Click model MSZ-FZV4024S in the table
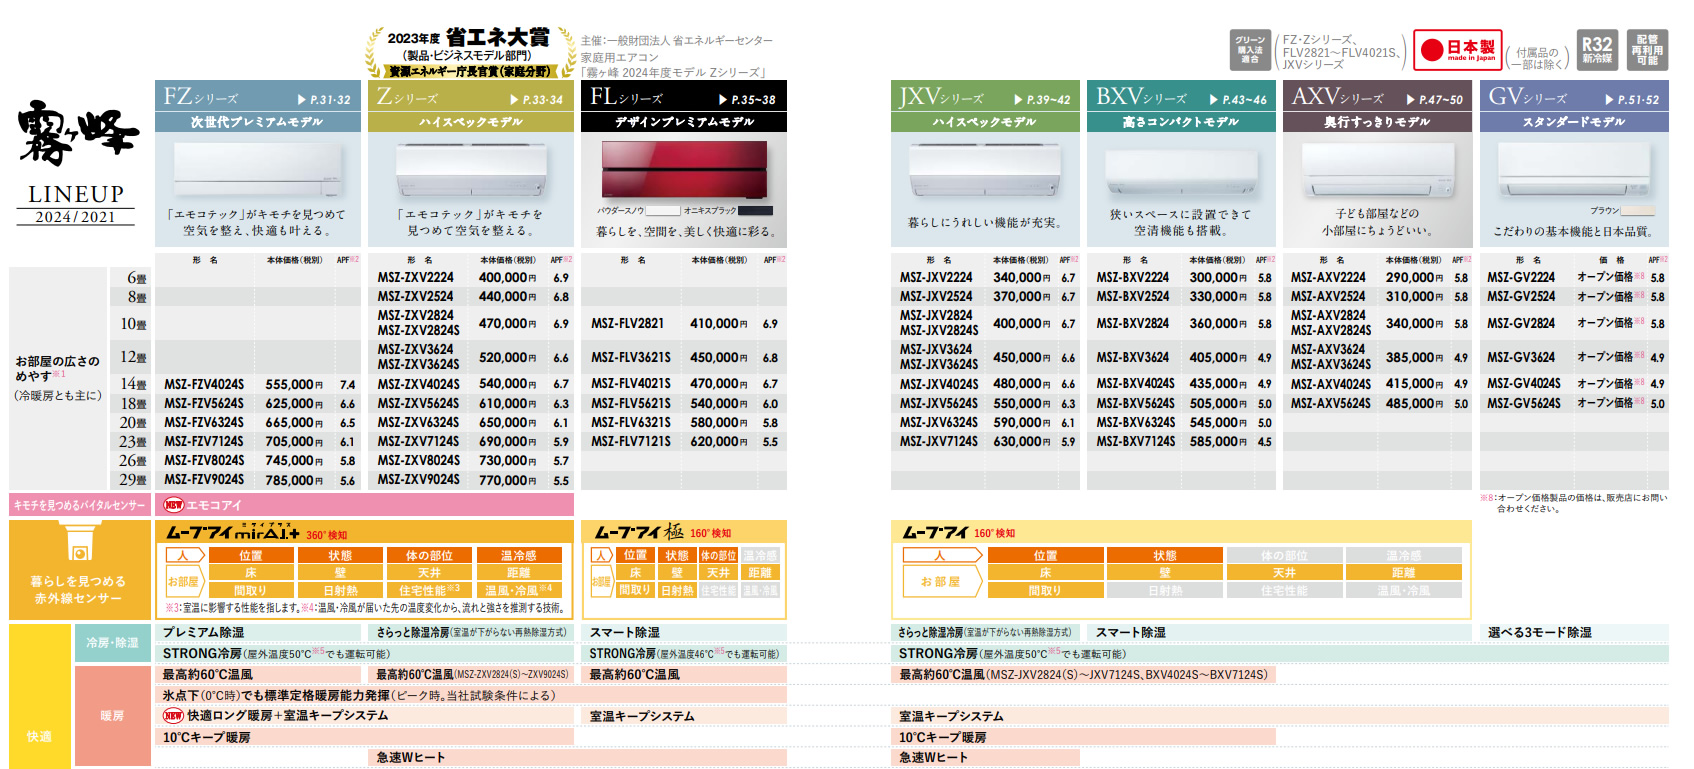 (x=204, y=384)
